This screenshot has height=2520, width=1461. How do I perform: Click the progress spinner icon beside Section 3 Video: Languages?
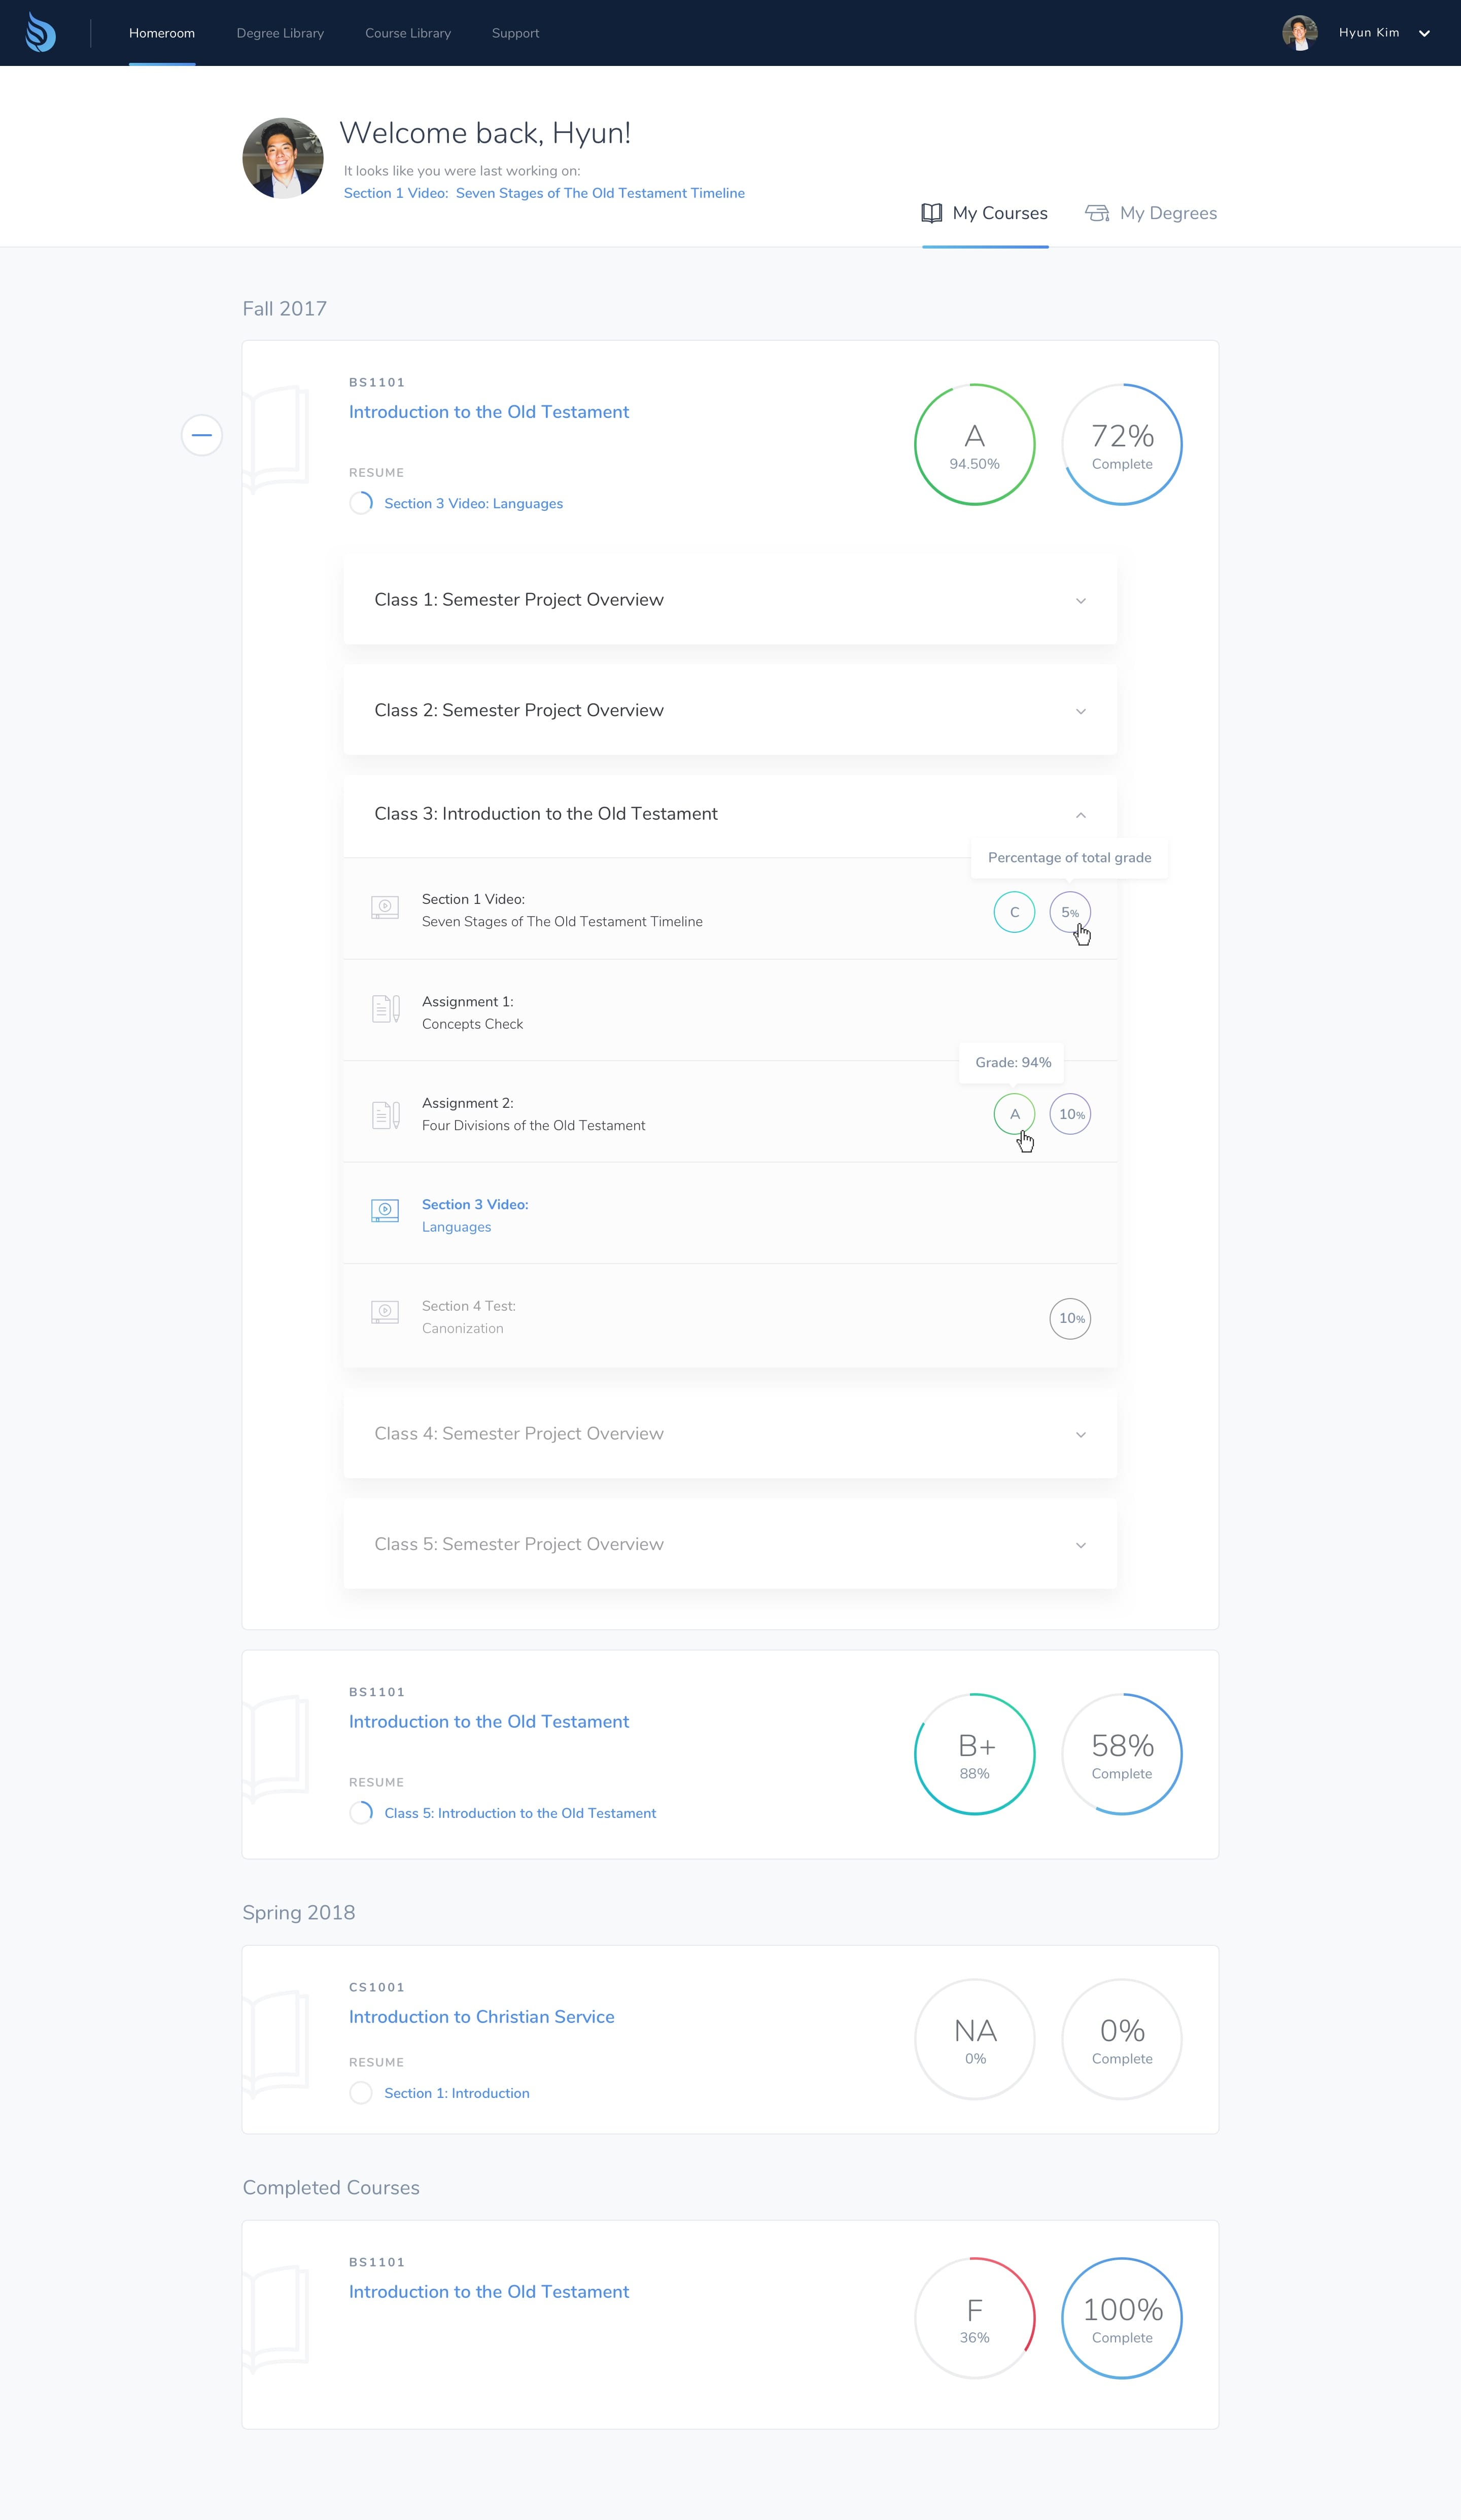click(361, 503)
